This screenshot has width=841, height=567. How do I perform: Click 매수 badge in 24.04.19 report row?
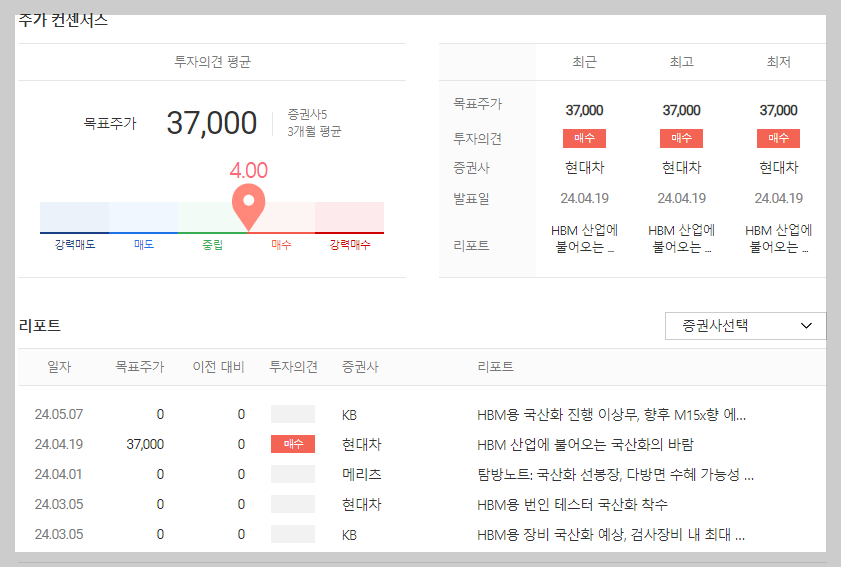click(293, 444)
